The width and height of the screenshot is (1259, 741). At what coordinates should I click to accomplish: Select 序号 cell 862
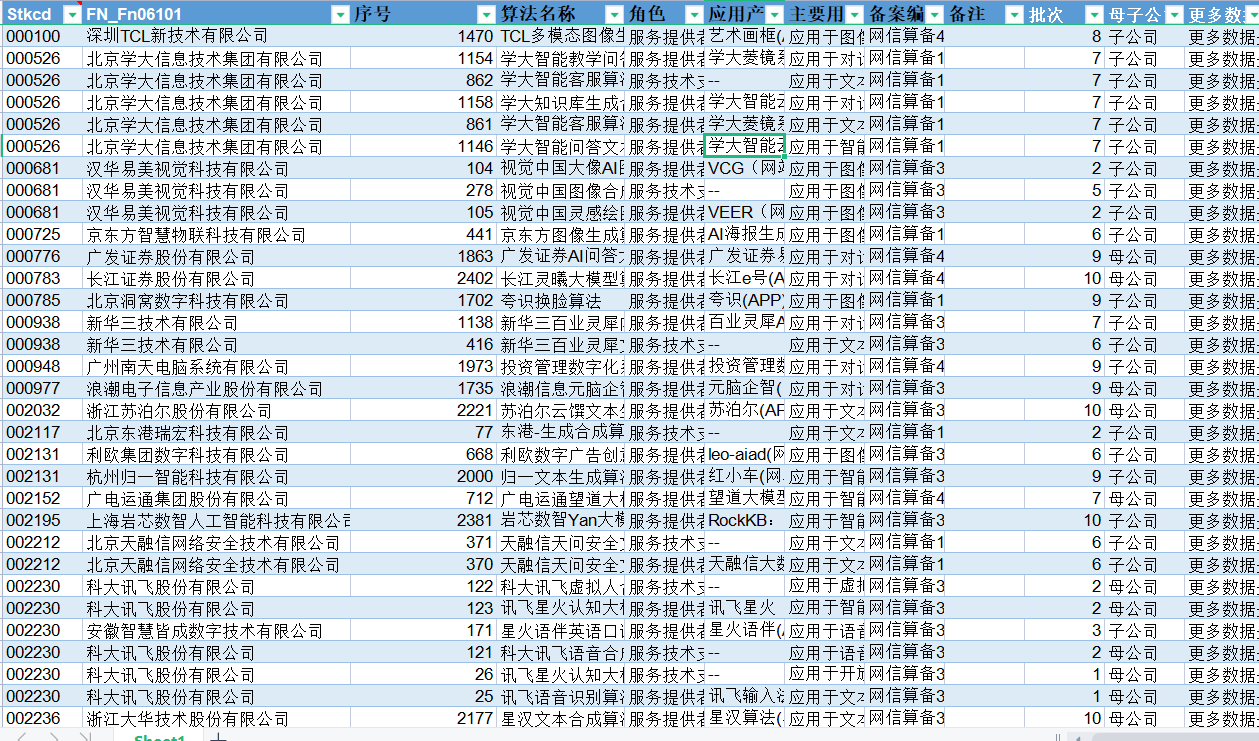pyautogui.click(x=424, y=80)
